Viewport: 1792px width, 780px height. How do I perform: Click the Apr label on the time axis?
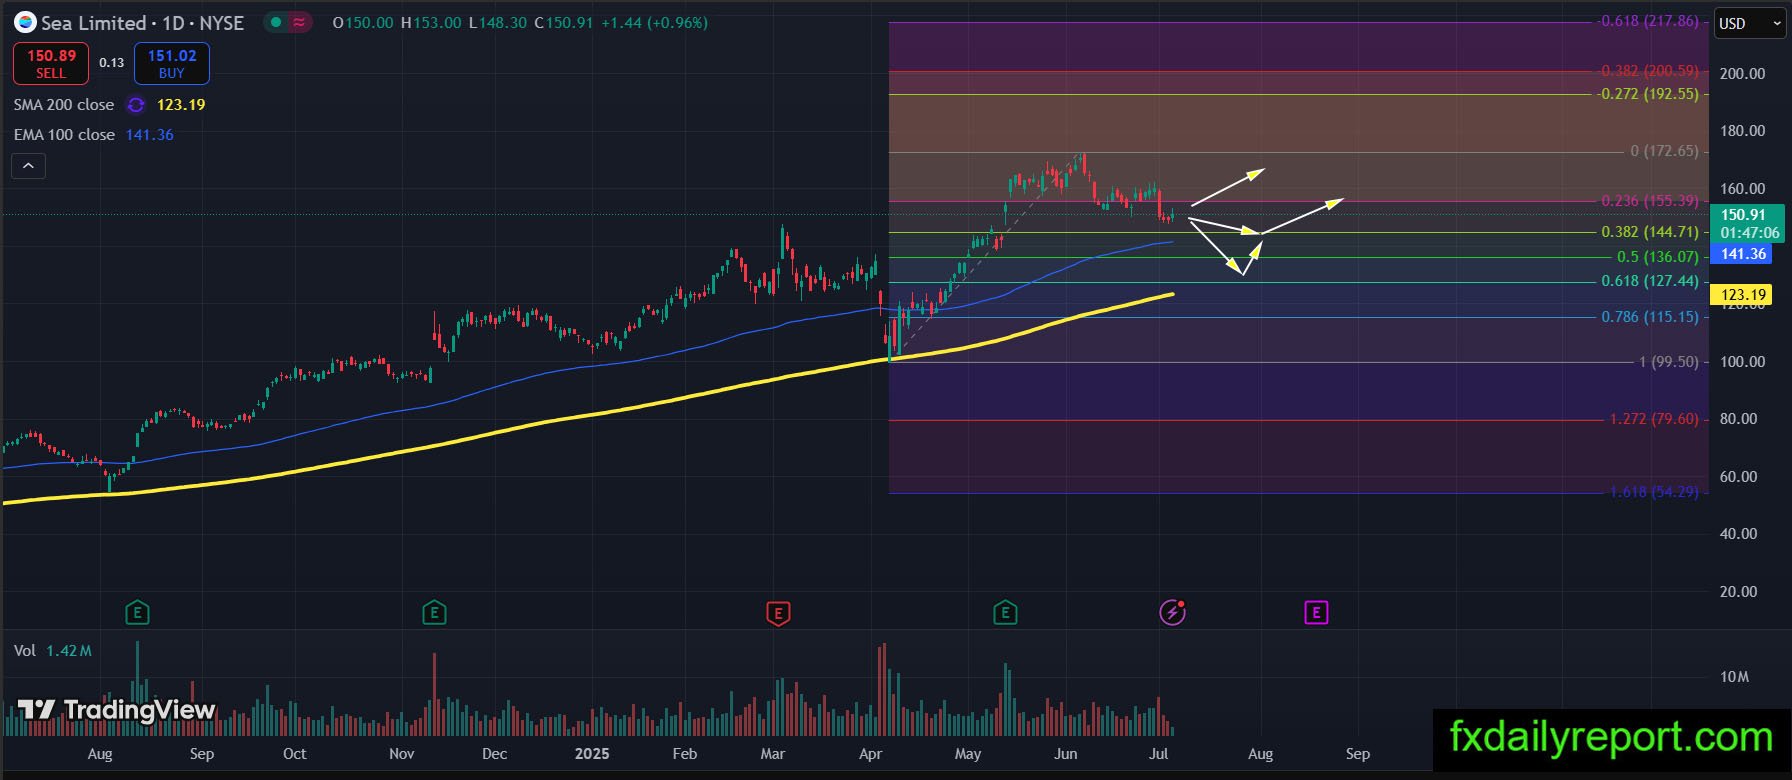click(871, 754)
